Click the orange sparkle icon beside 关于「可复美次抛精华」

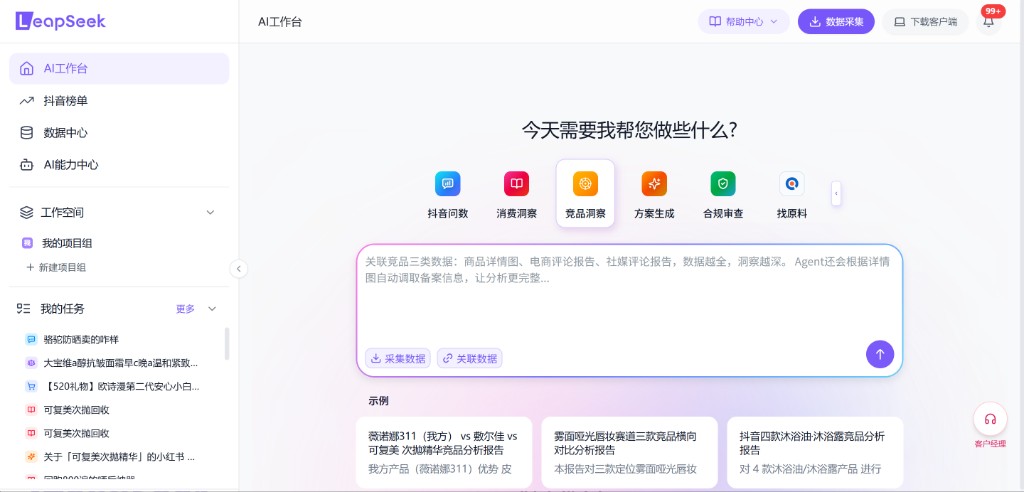[x=31, y=457]
